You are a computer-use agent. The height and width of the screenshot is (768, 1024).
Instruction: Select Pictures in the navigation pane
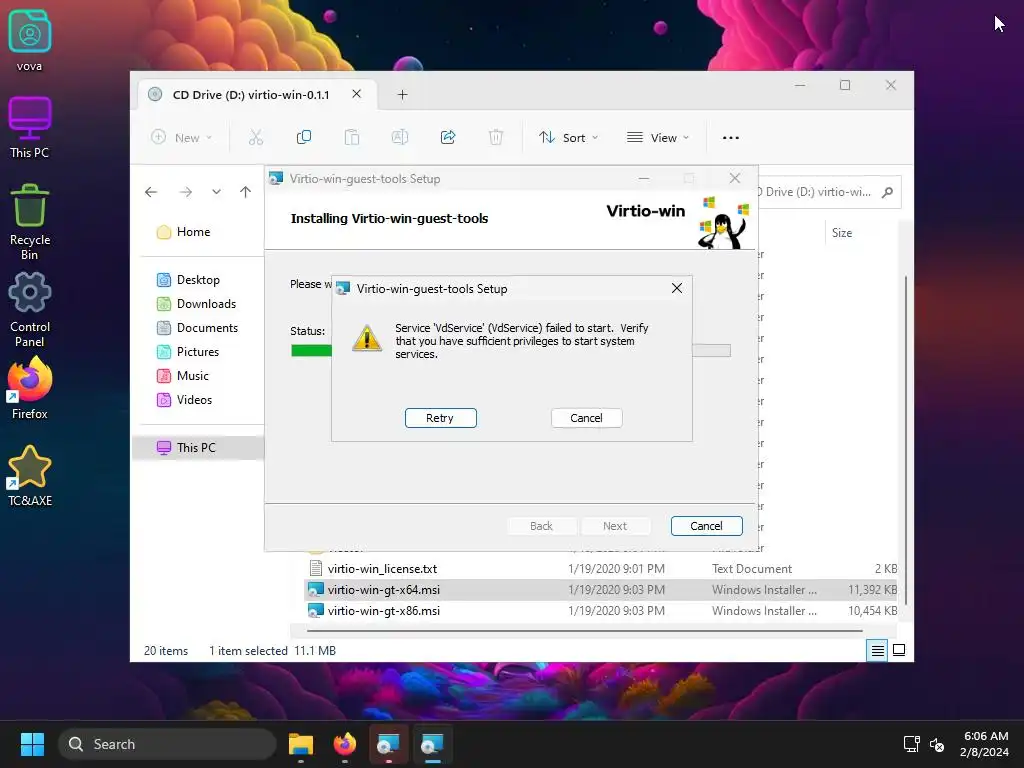(x=197, y=352)
